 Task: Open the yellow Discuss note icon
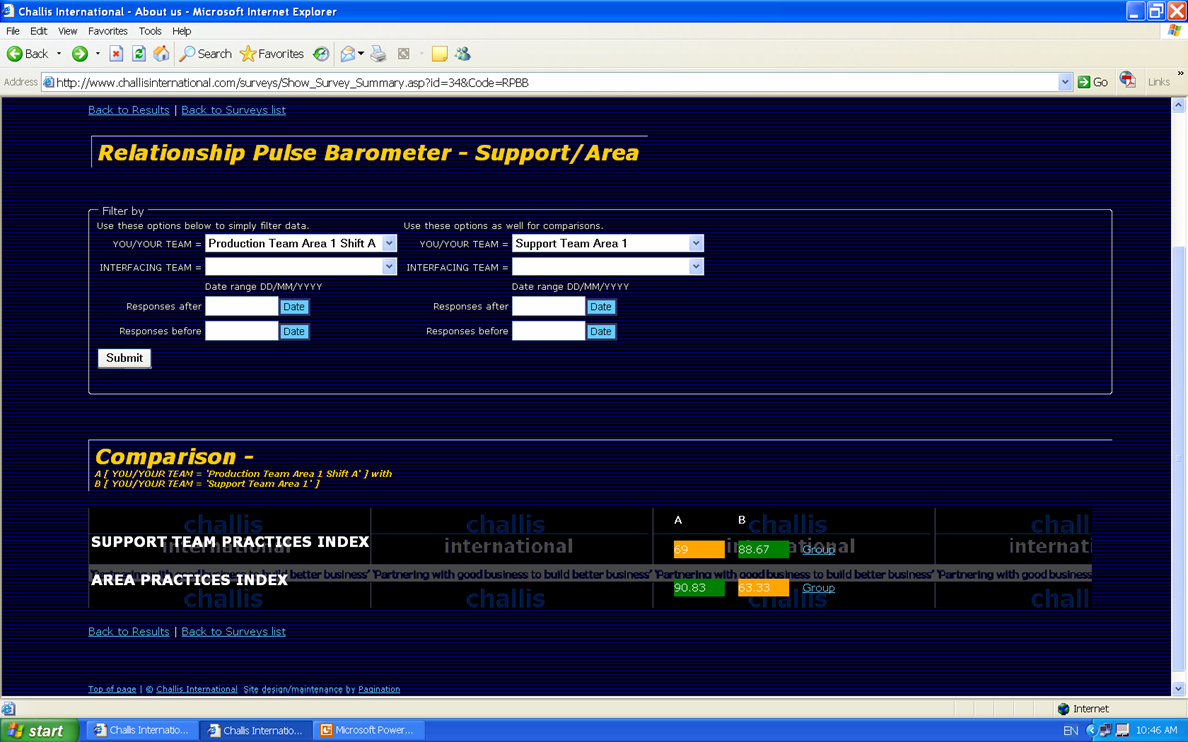439,54
